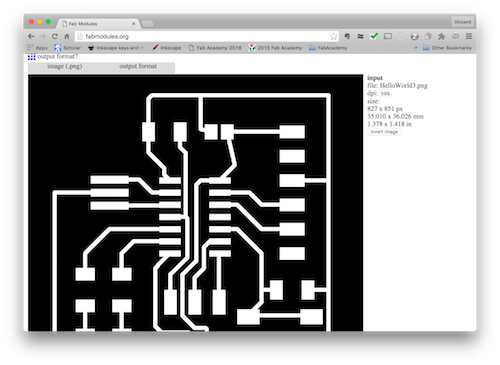
Task: Click the wavy-lines extension icon
Action: (x=360, y=36)
